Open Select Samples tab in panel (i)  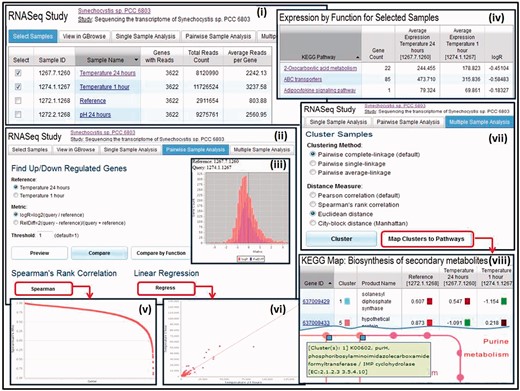tap(33, 36)
